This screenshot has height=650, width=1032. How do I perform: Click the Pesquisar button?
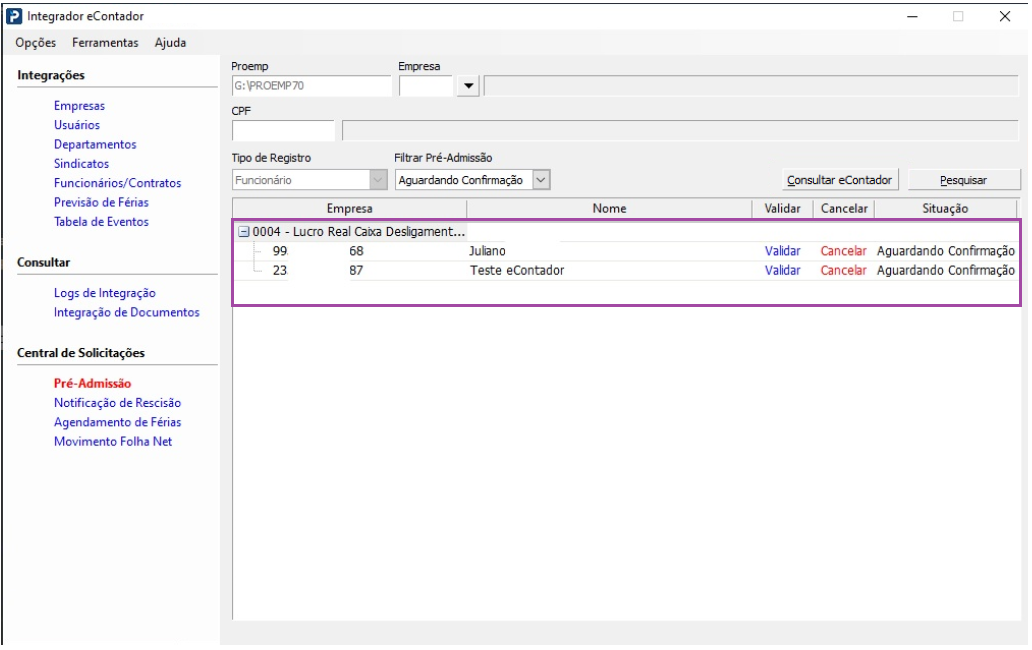click(964, 180)
